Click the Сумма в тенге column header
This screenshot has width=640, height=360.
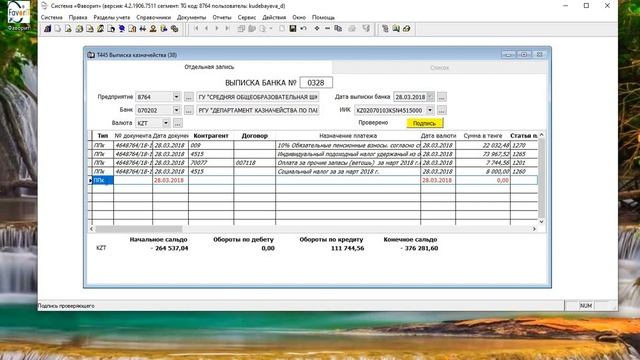click(x=483, y=136)
